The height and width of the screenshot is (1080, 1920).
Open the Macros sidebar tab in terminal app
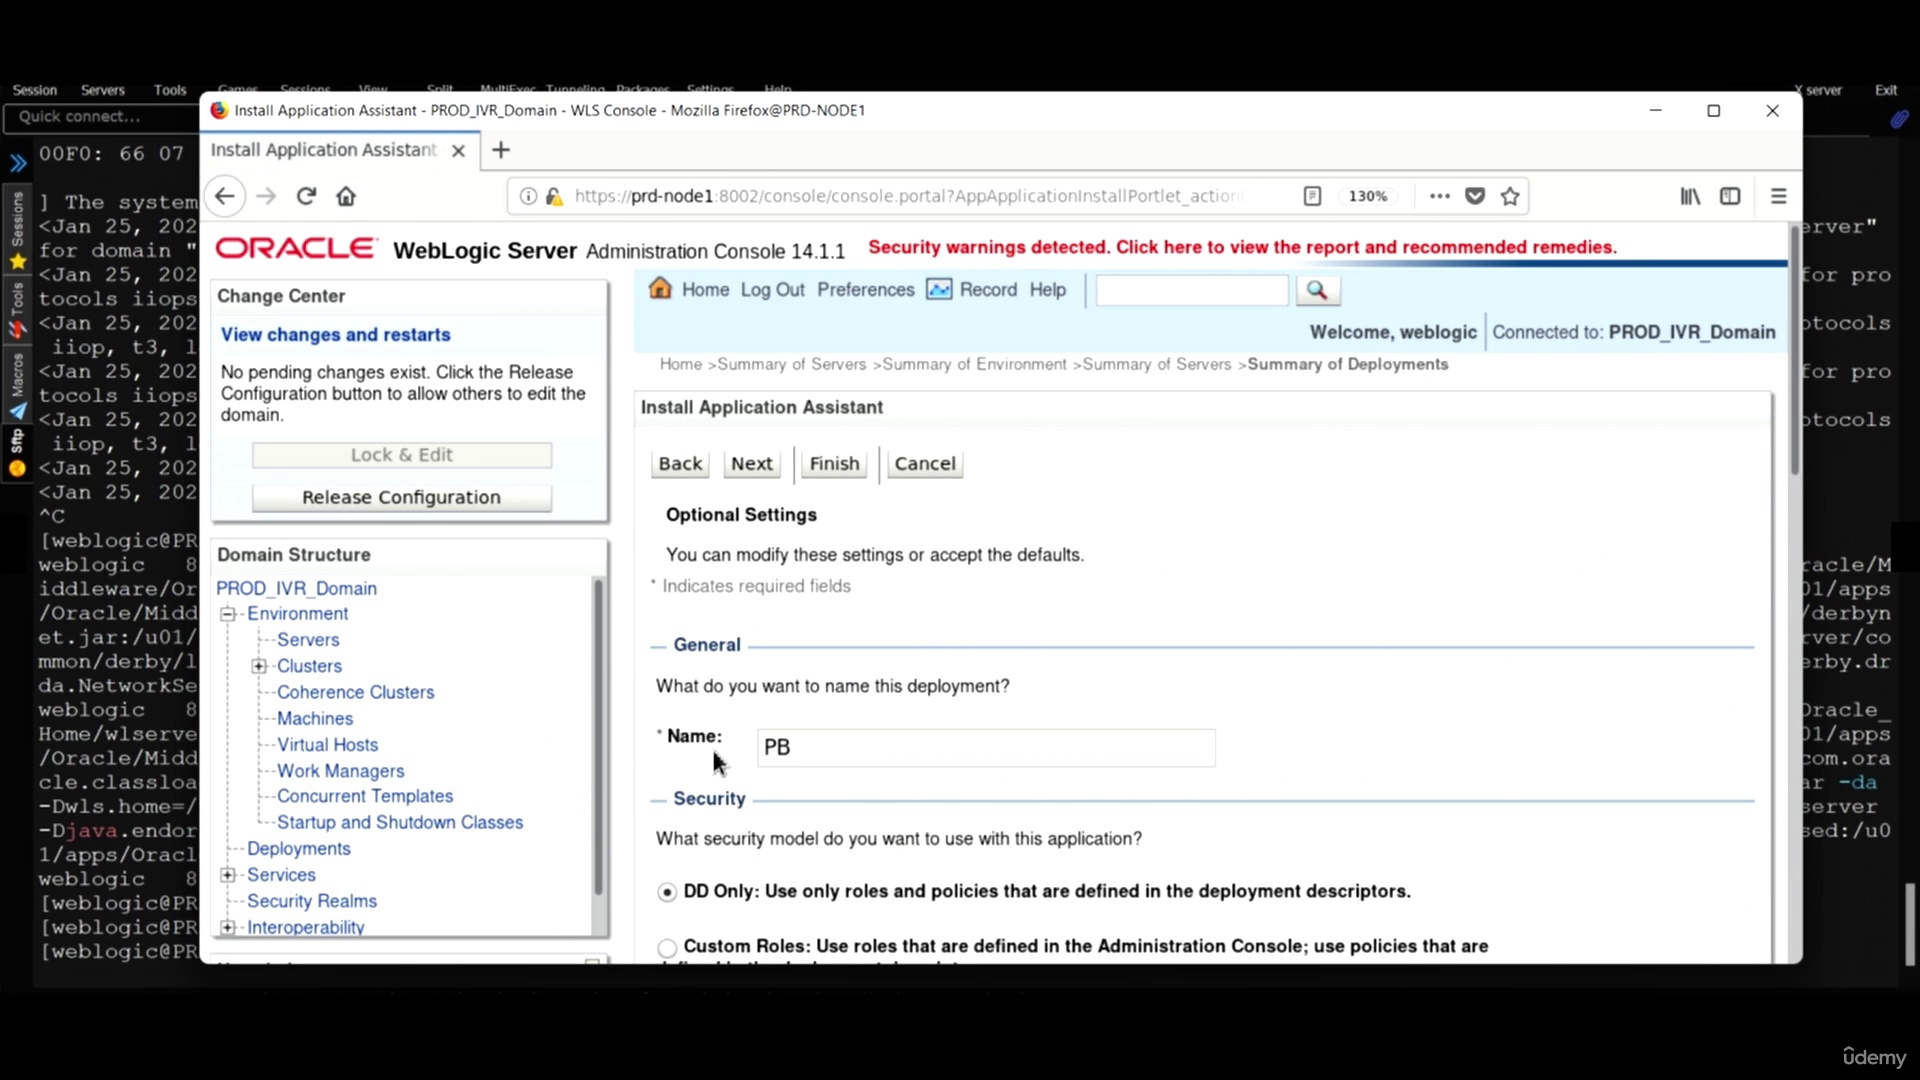click(x=17, y=385)
